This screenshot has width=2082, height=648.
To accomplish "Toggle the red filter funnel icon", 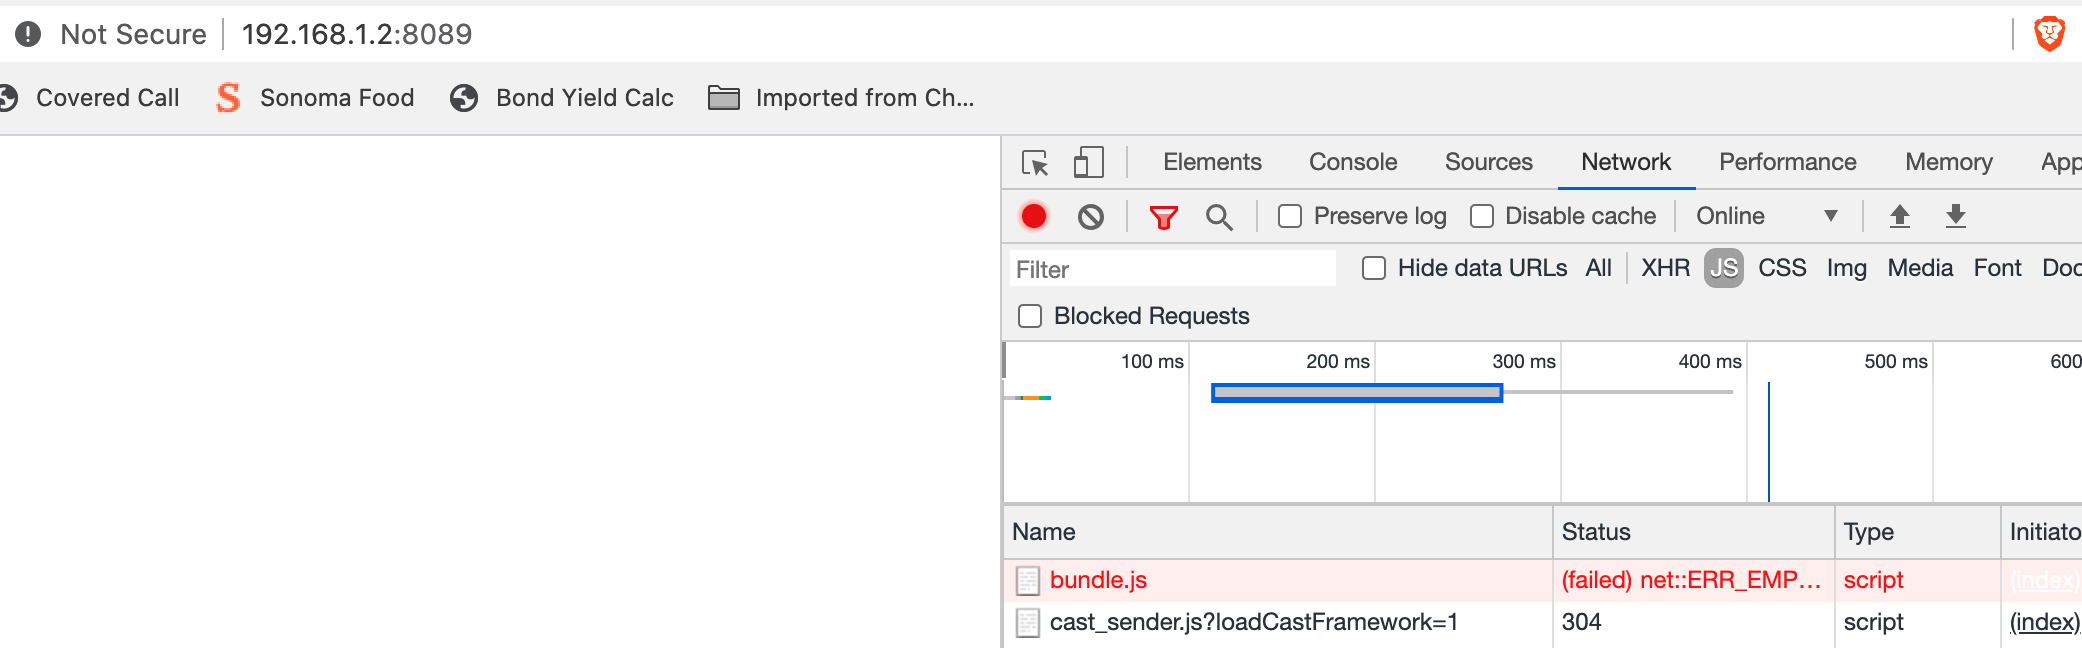I will click(1163, 217).
